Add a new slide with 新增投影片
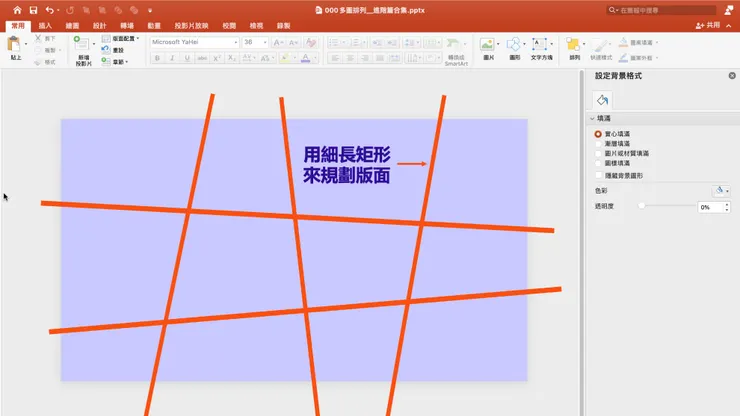The image size is (740, 416). pyautogui.click(x=83, y=51)
